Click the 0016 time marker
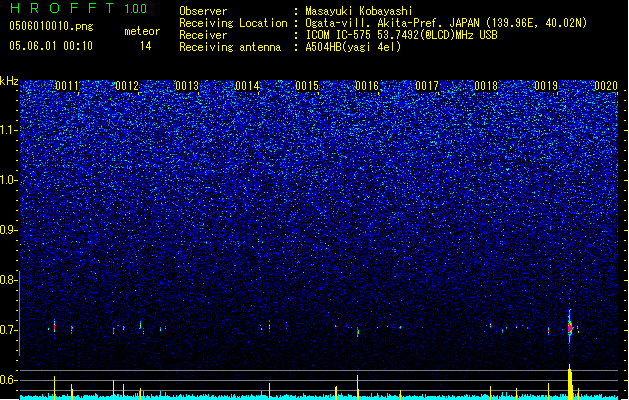 tap(367, 86)
